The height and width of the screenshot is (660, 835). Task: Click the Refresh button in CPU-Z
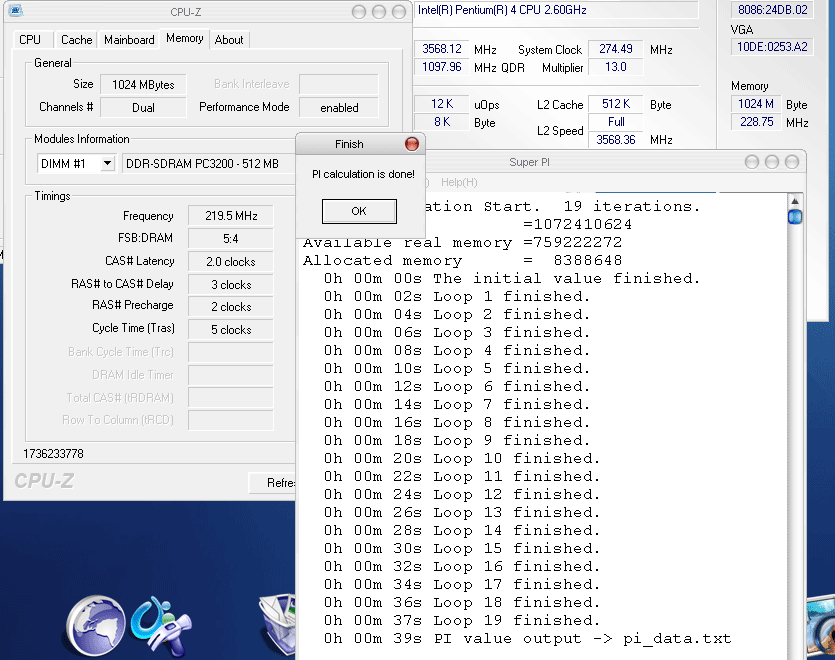coord(273,483)
